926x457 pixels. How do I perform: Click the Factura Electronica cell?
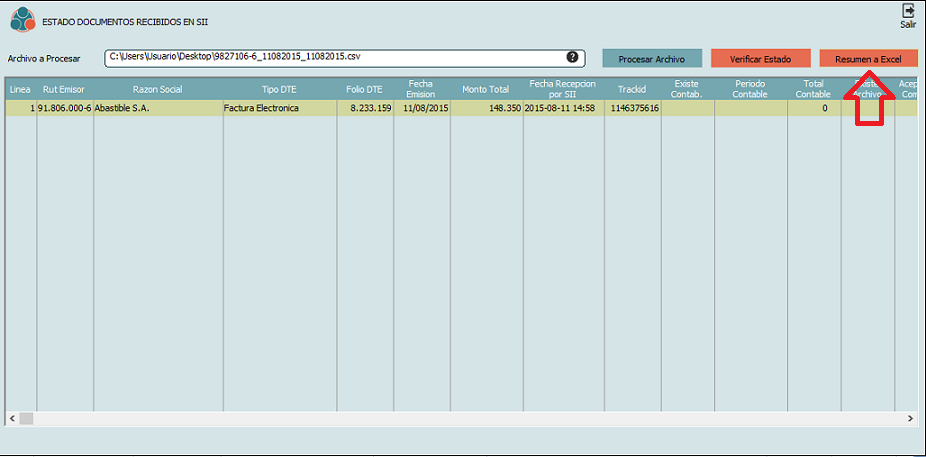(x=262, y=108)
